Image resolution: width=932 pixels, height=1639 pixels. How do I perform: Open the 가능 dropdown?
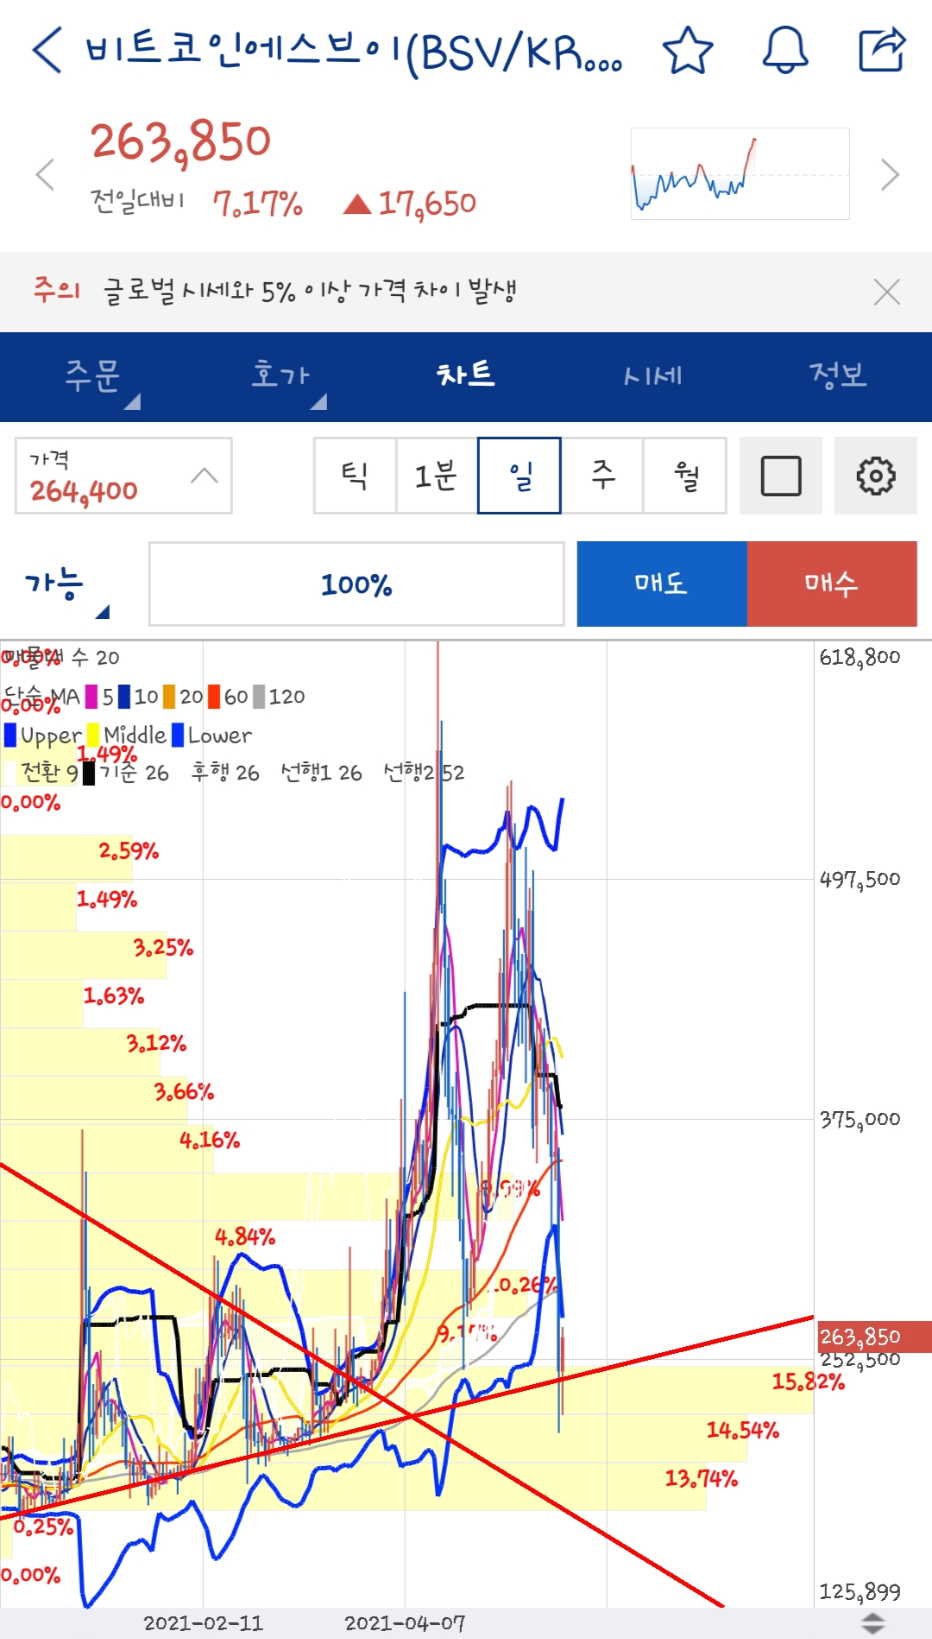(x=66, y=584)
